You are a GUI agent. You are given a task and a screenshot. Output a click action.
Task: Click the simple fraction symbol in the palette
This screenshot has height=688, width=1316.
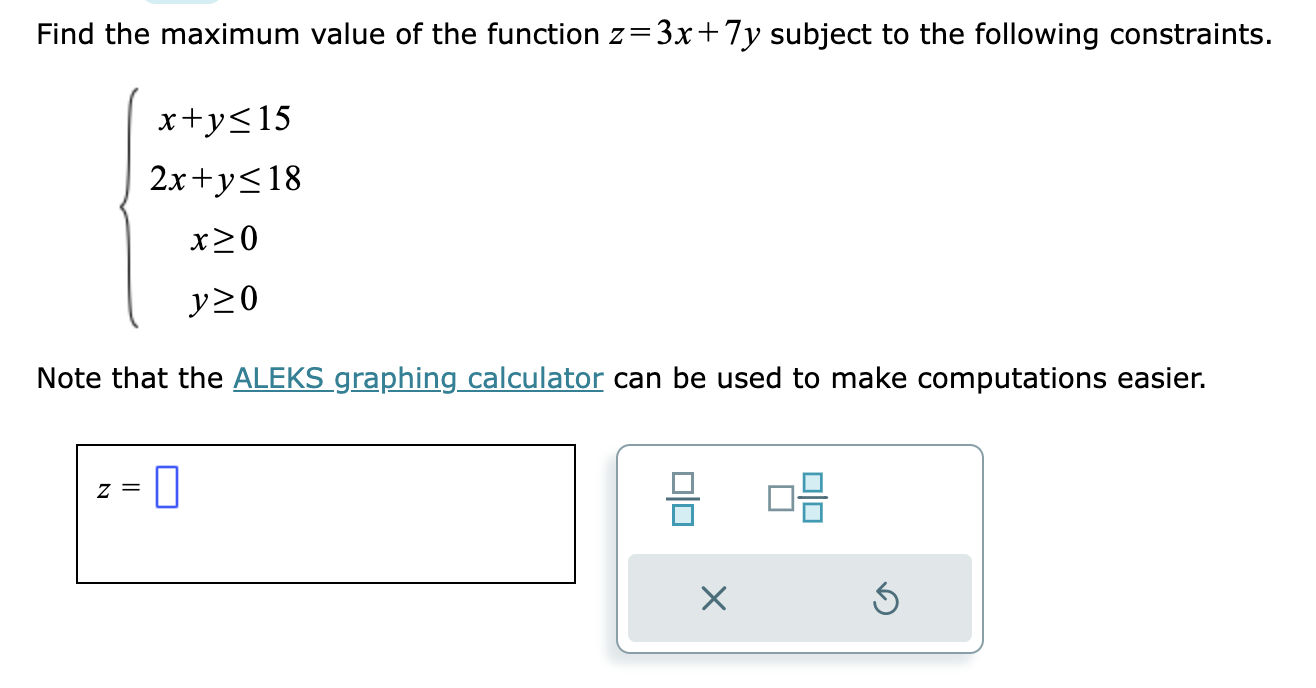click(x=681, y=498)
